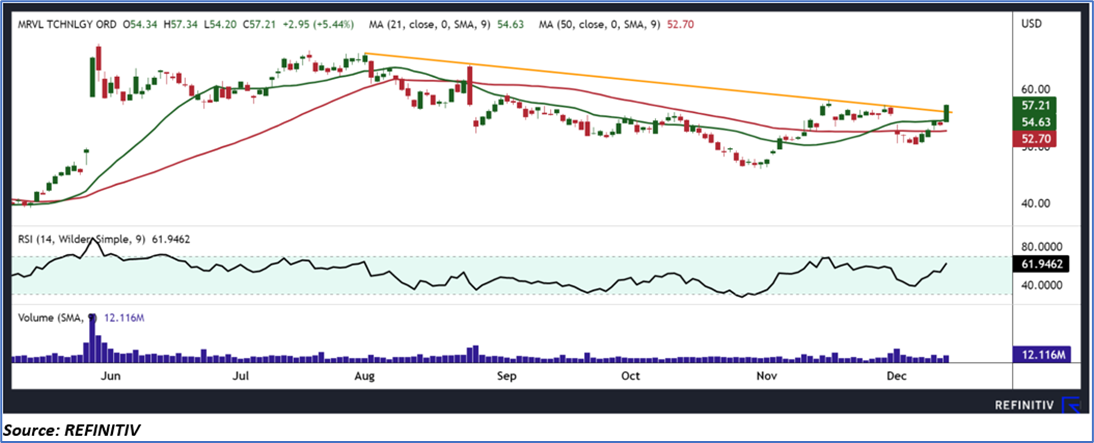
Task: Click the 80.0000 RSI axis label
Action: click(x=1044, y=248)
